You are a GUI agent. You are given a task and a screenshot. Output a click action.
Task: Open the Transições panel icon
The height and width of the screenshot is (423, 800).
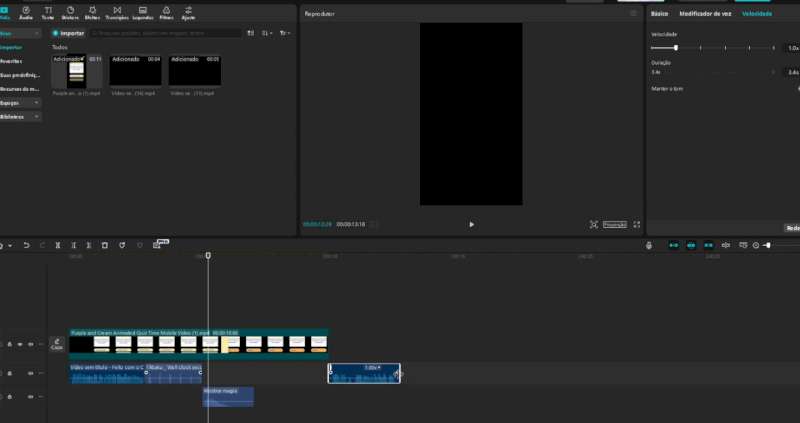(117, 13)
